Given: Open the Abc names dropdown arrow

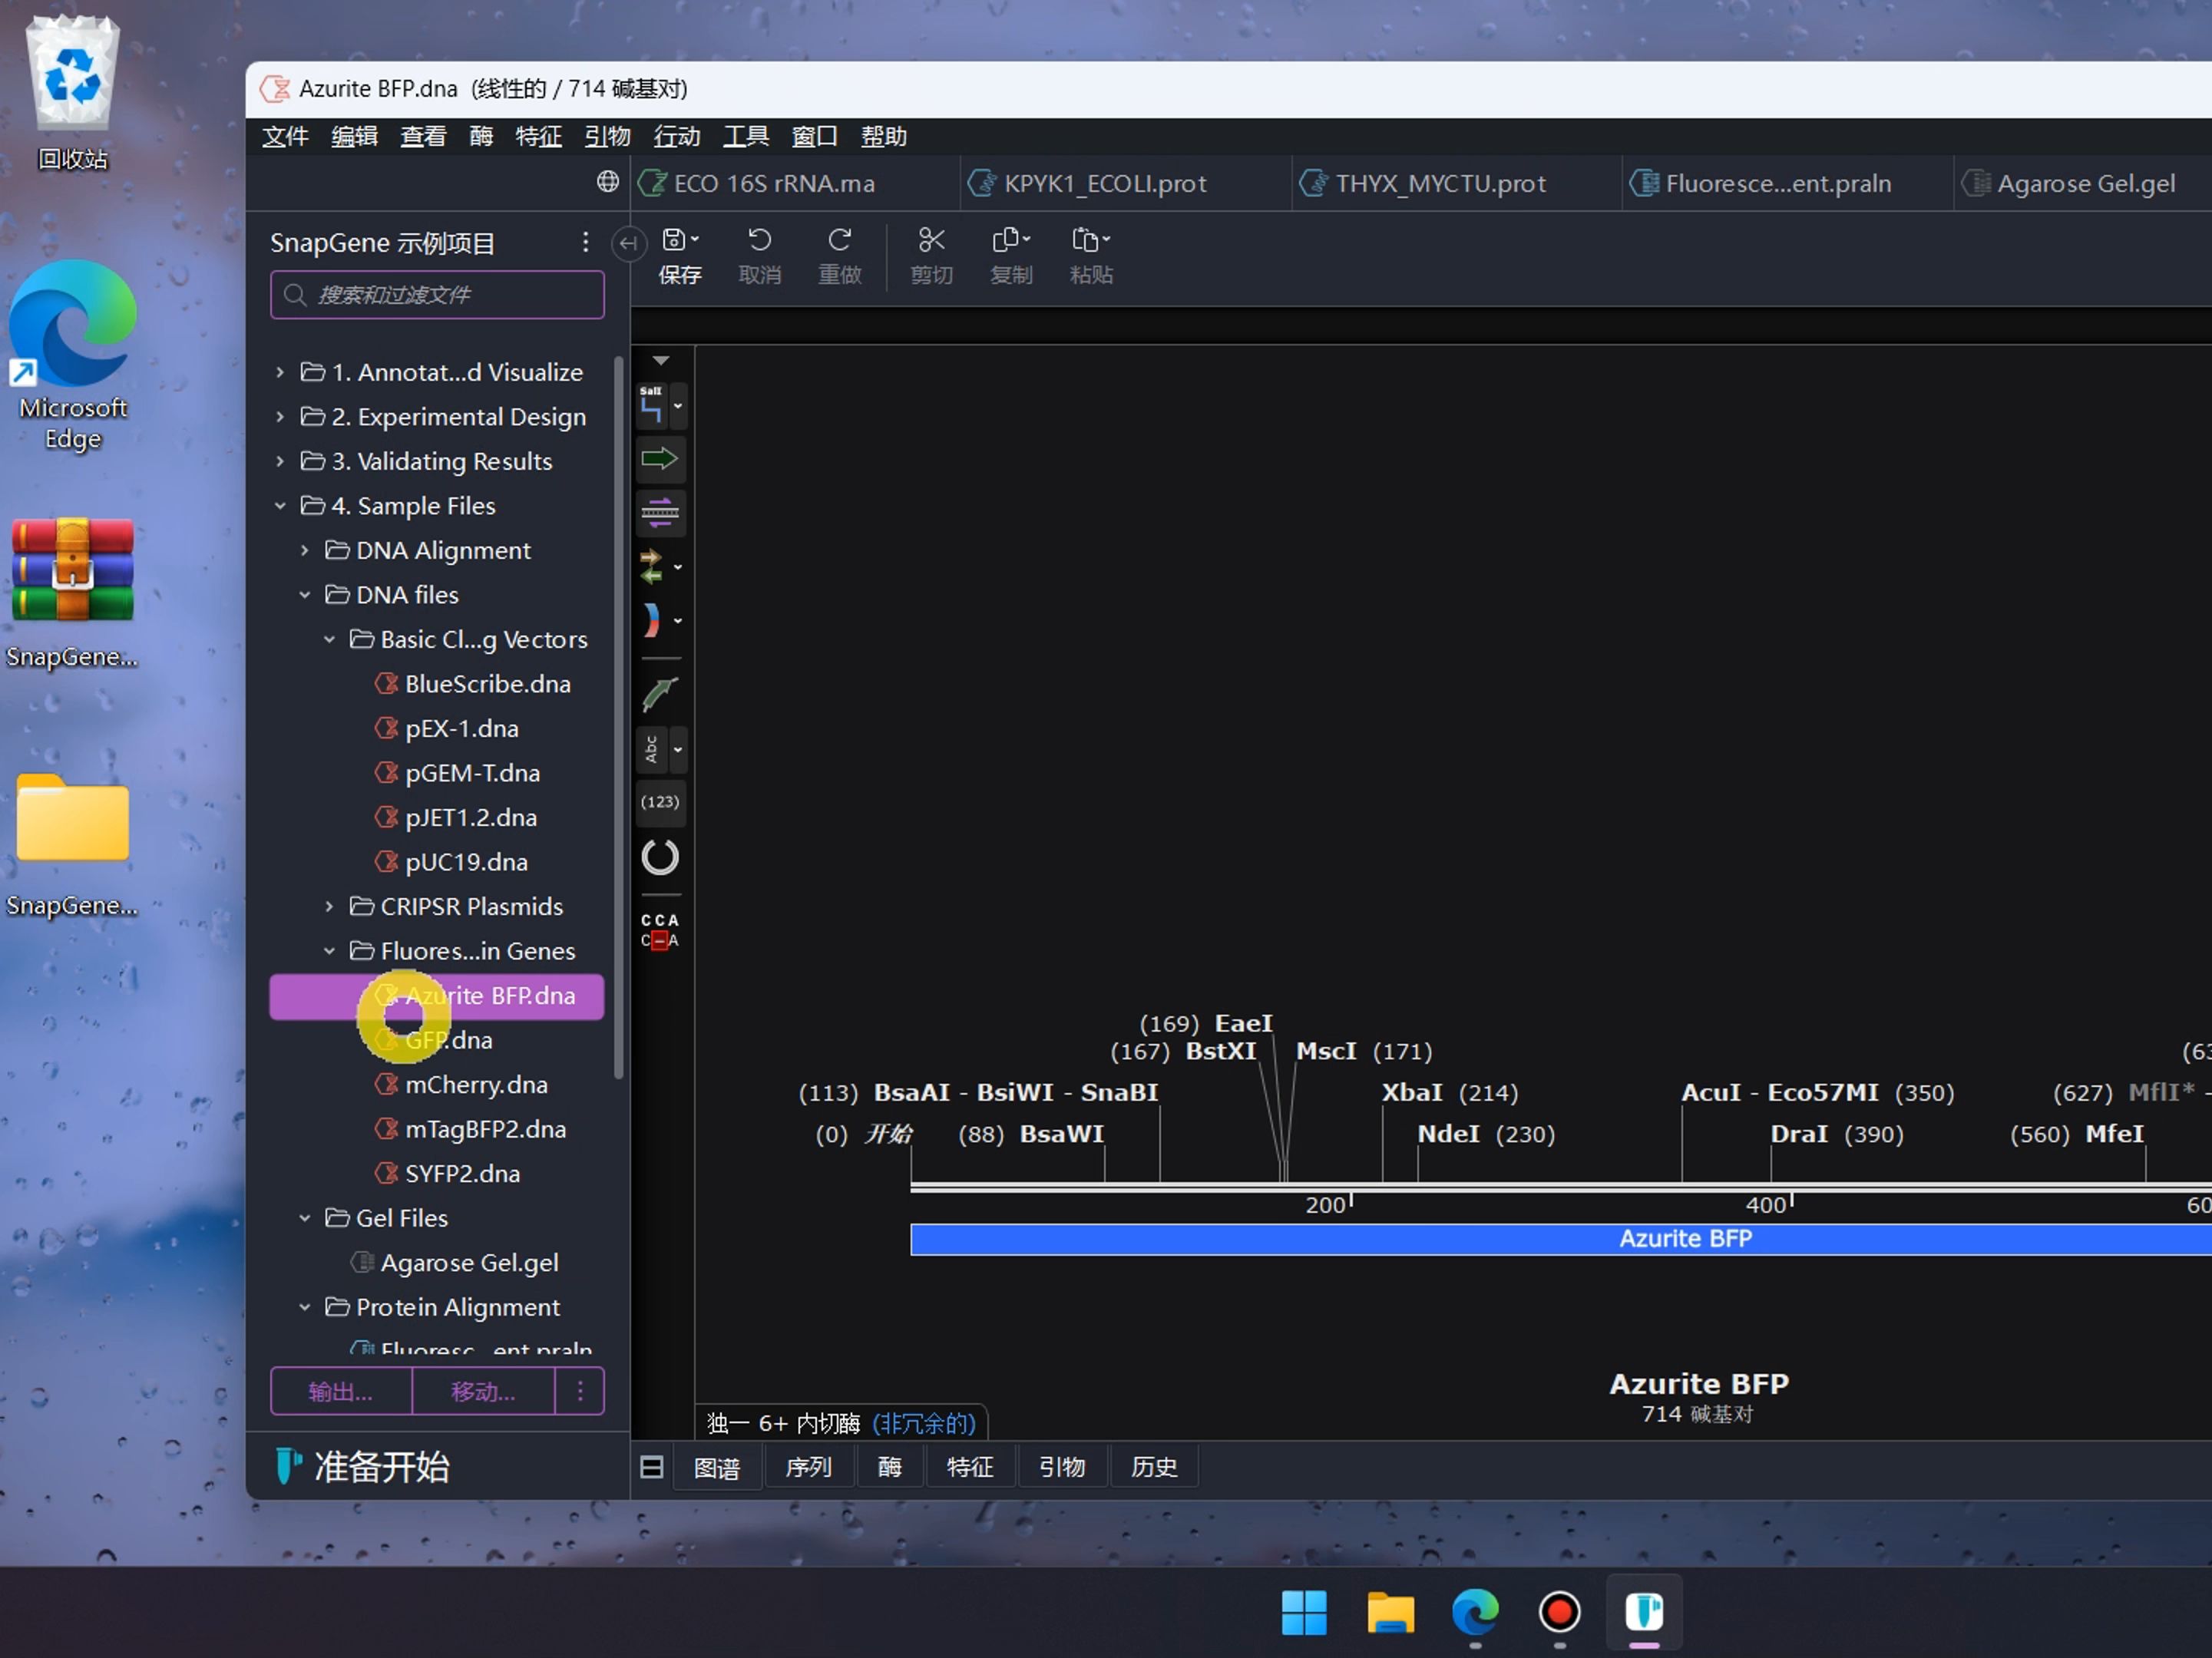Looking at the screenshot, I should 678,749.
